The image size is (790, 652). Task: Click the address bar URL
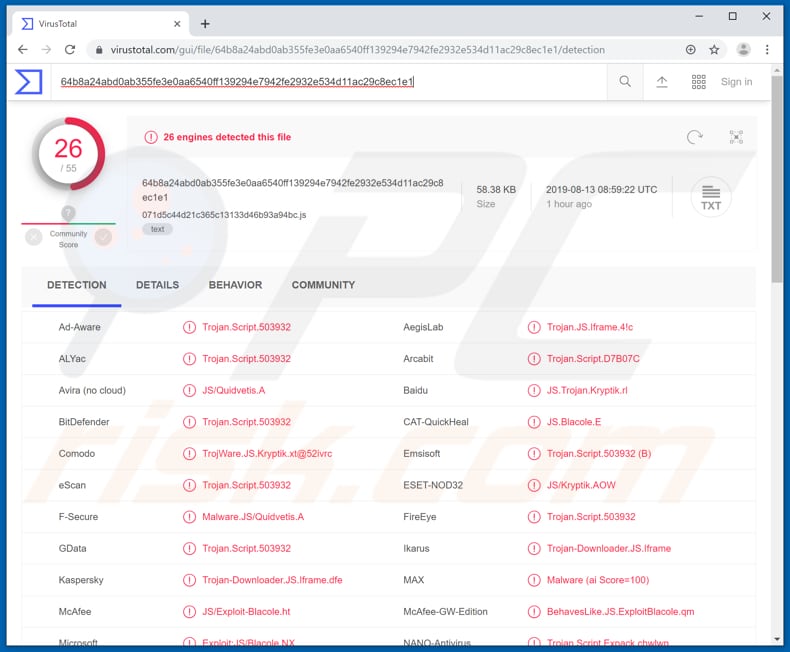[x=357, y=49]
